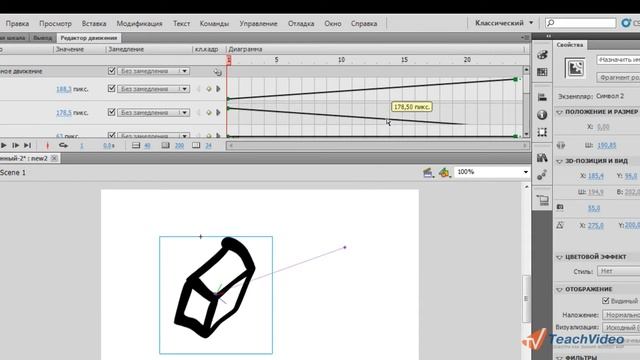Click the 3D X position value 185,4

pyautogui.click(x=596, y=176)
